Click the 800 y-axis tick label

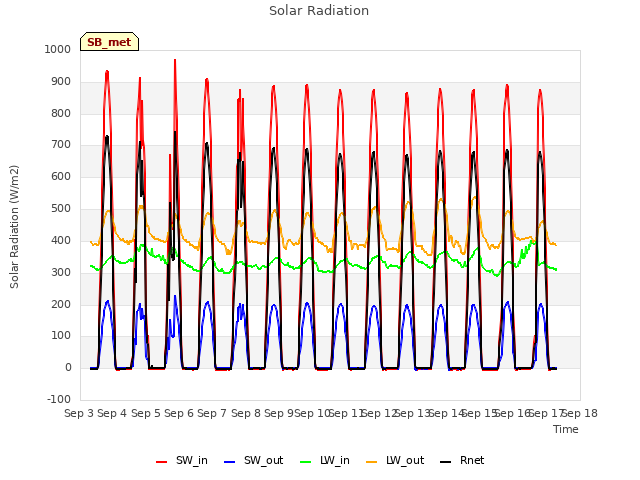(61, 113)
